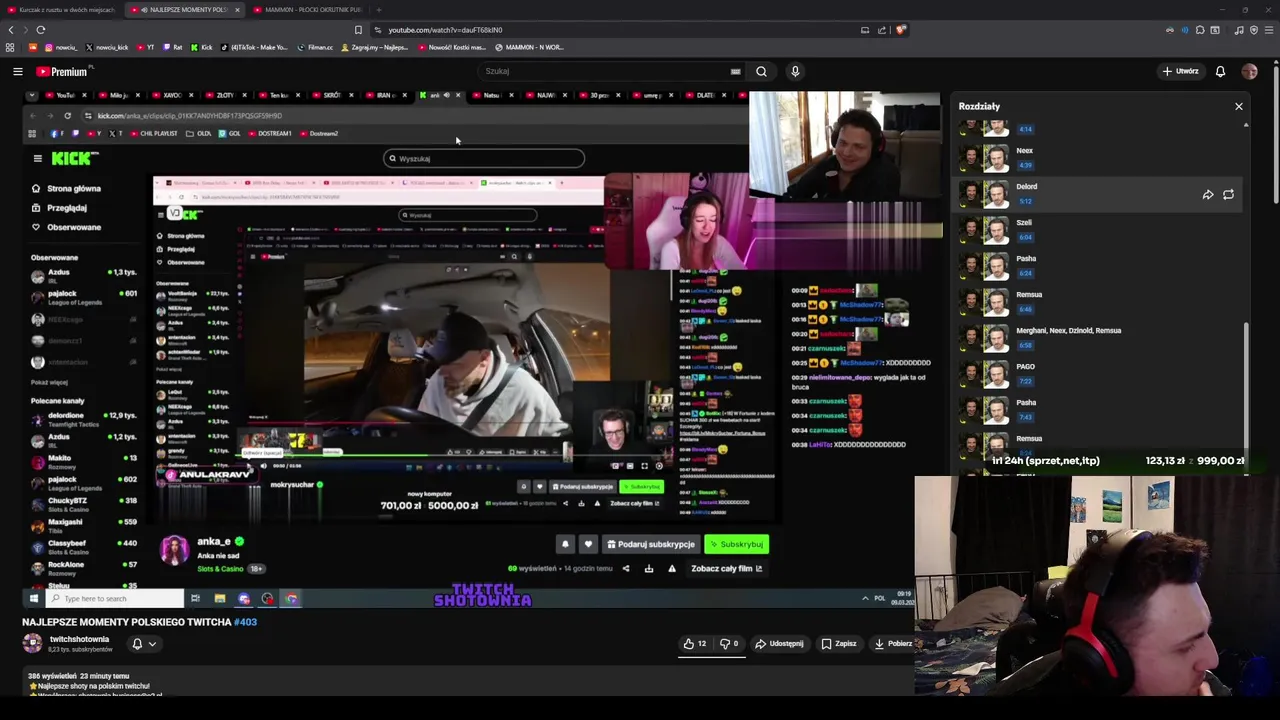Click Kick Wyszukaj search box in video

tap(484, 158)
